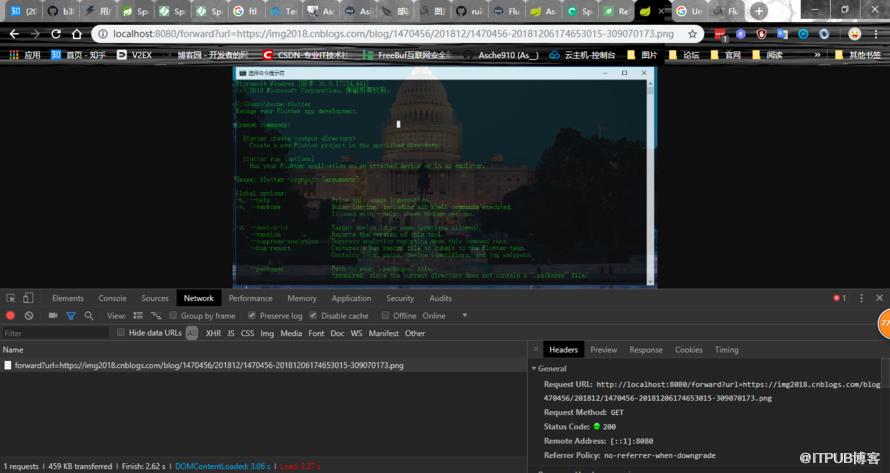Close the active browser tab
890x473 pixels.
coord(661,11)
